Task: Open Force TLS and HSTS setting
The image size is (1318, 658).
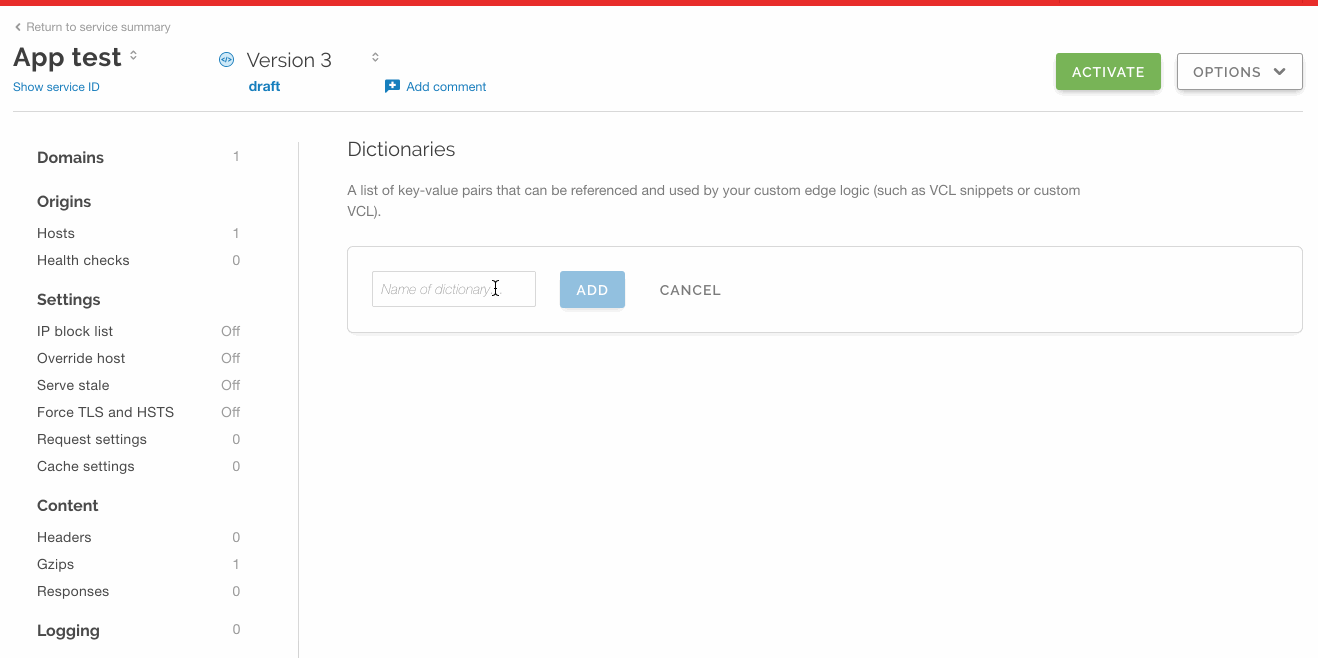Action: pyautogui.click(x=105, y=412)
